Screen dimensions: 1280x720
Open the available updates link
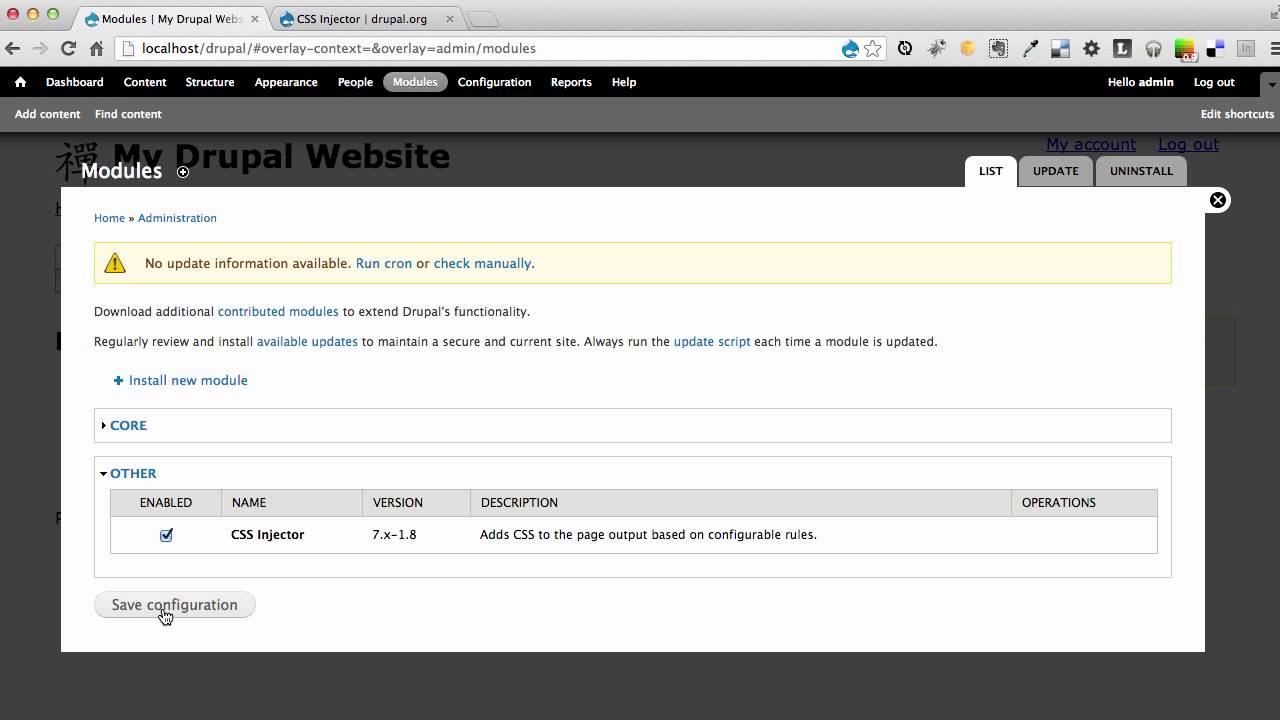click(307, 341)
